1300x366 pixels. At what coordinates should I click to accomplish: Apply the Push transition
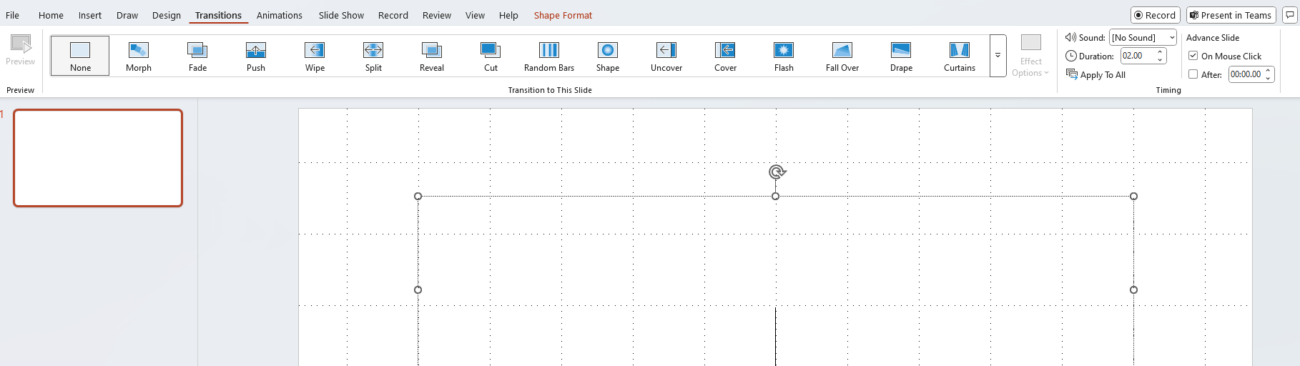pyautogui.click(x=256, y=56)
